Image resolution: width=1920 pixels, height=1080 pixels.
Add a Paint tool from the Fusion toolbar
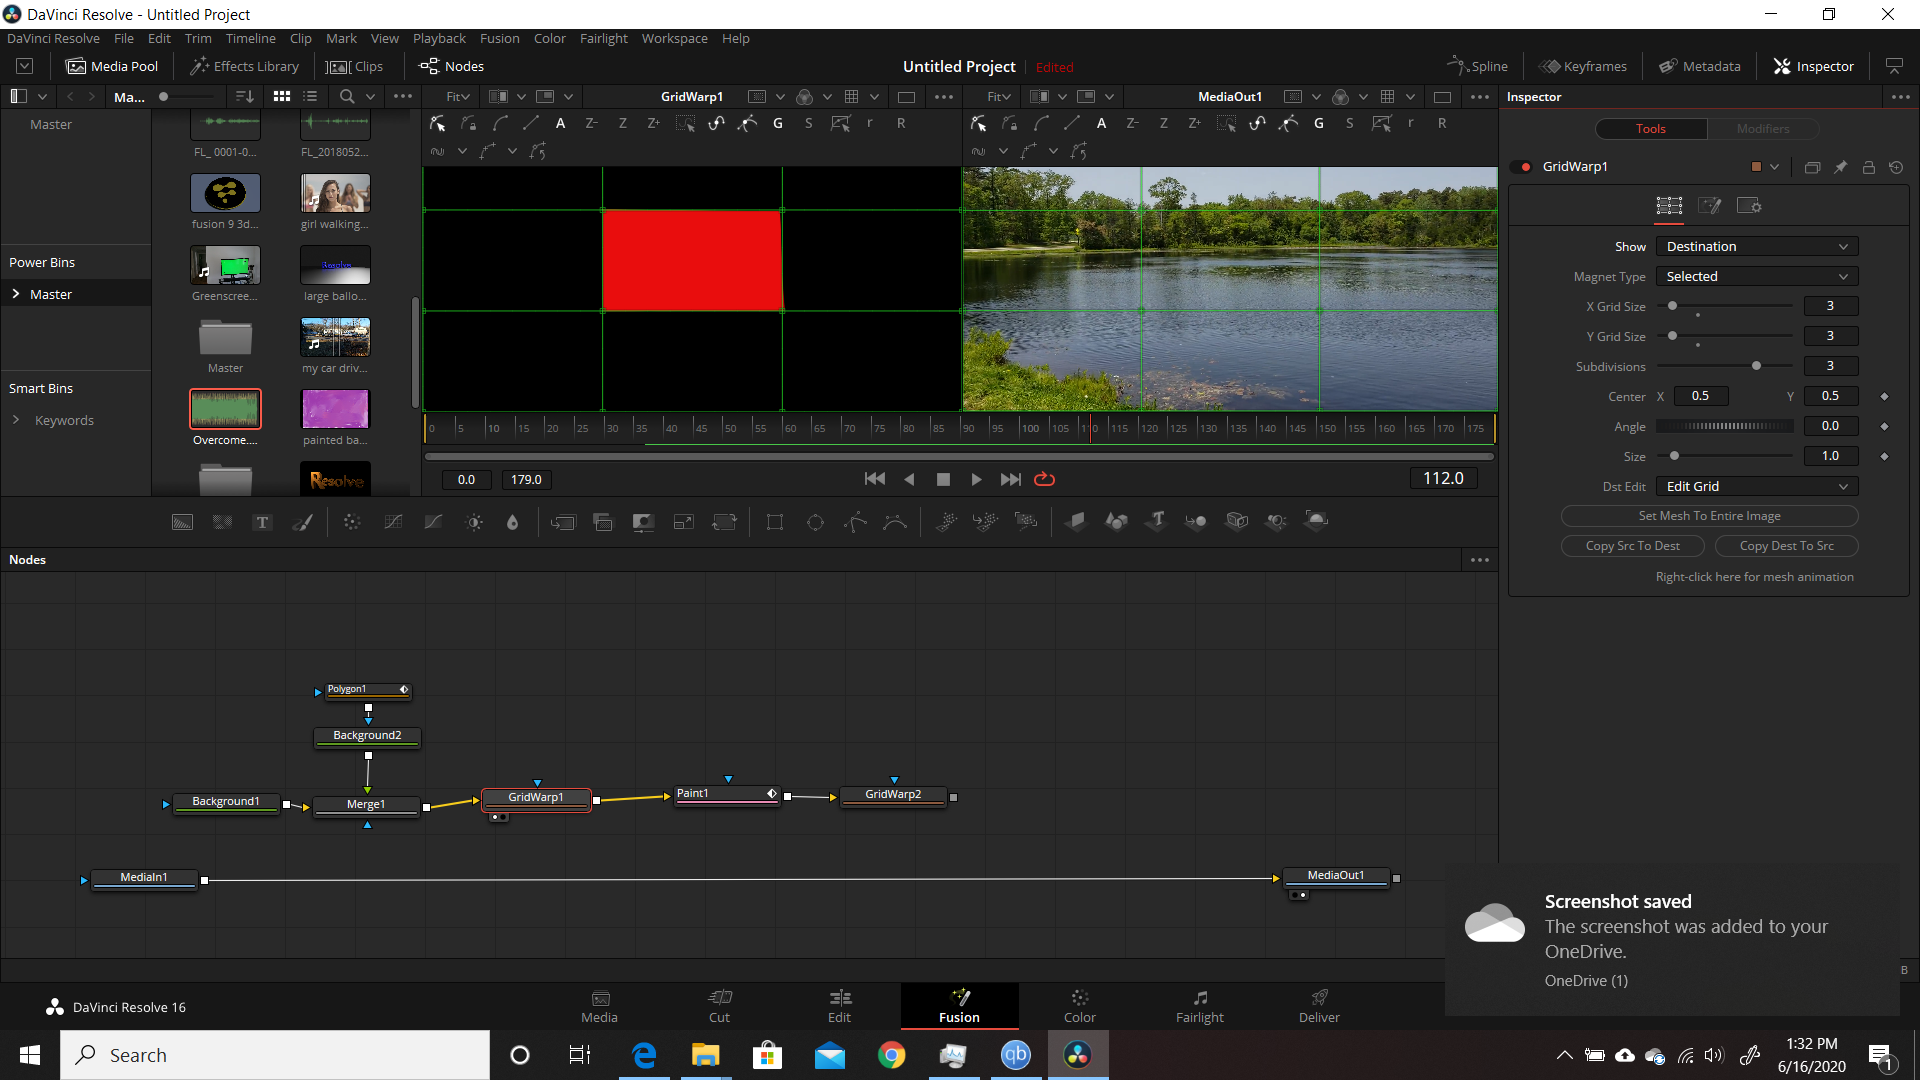(x=302, y=522)
